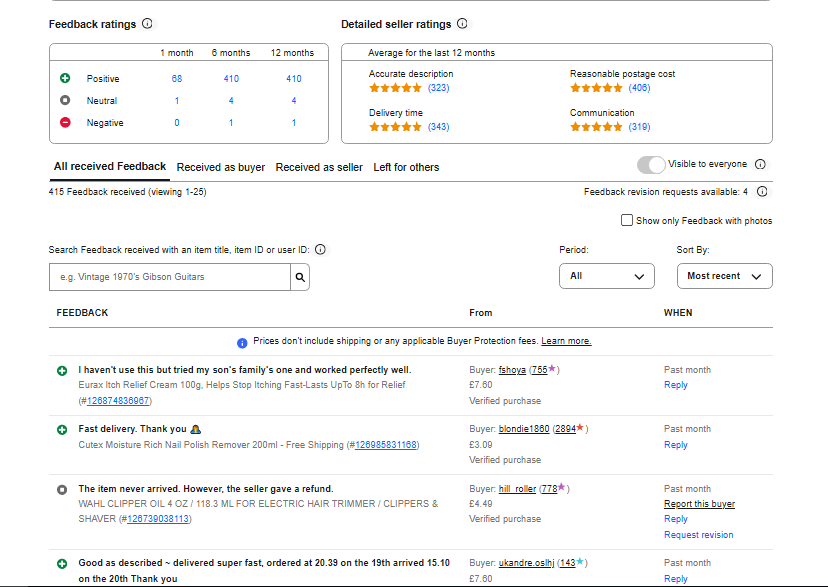Reply to ukandre.oslhj's feedback

pos(675,579)
